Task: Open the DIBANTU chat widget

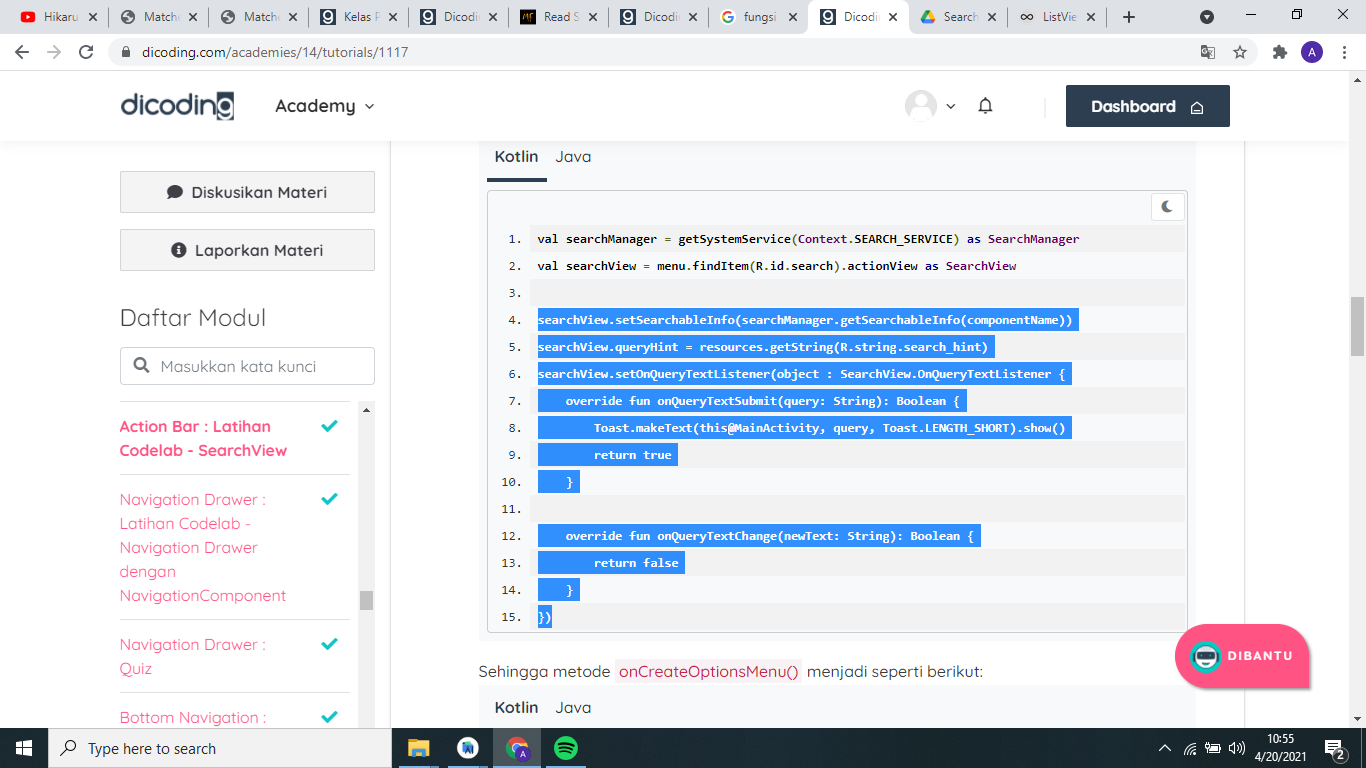Action: point(1242,657)
